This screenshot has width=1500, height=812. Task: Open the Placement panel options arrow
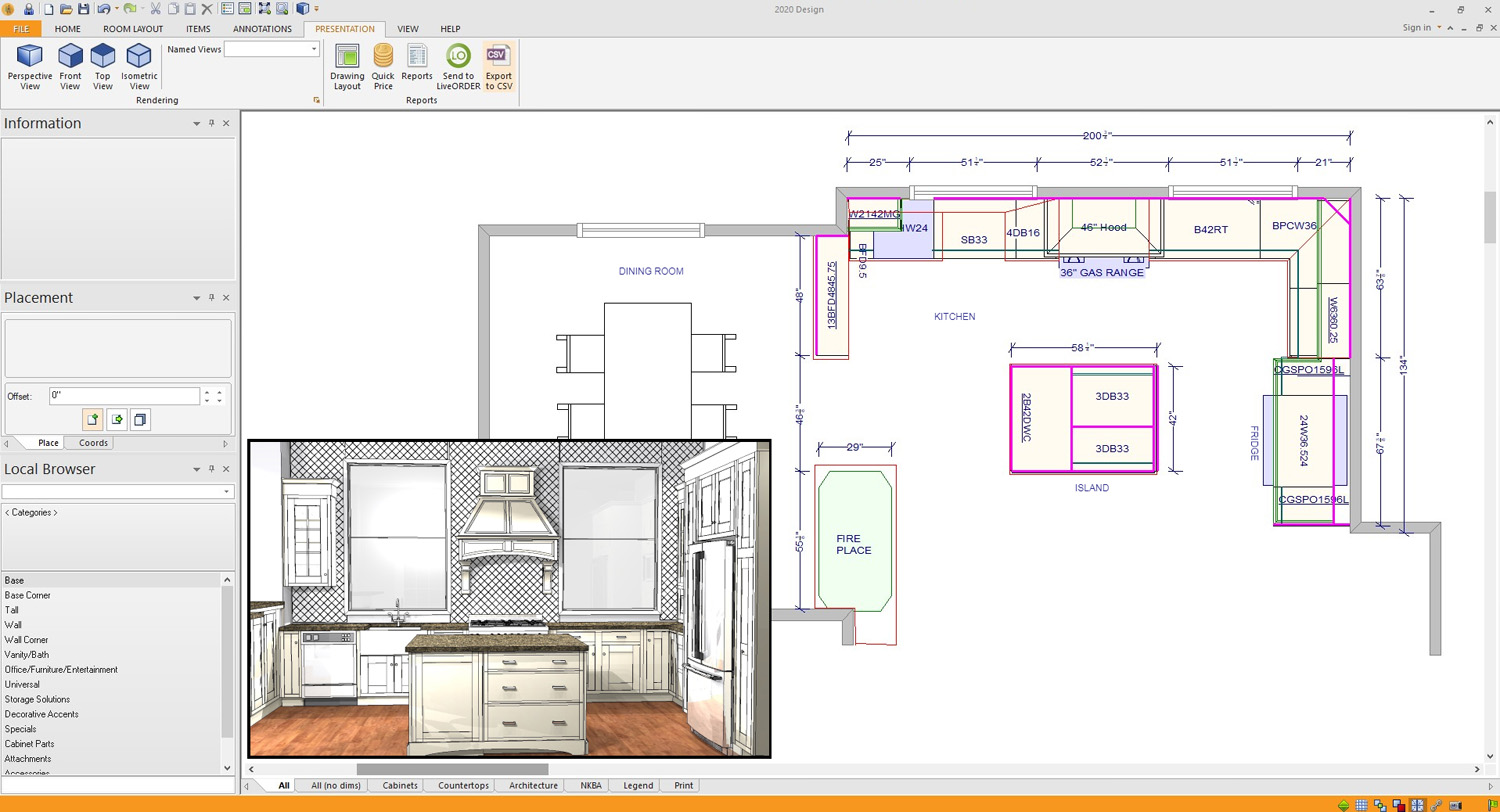[196, 298]
